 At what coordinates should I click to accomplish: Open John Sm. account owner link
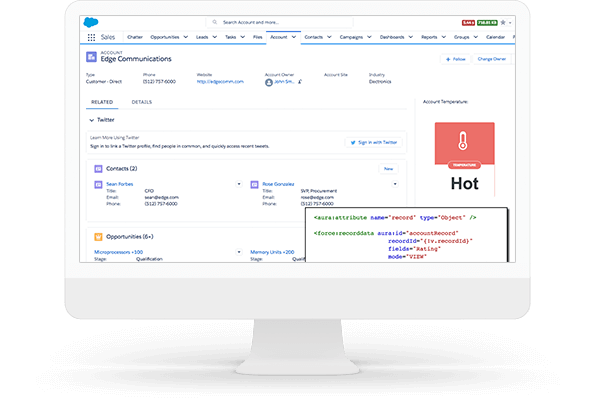pos(284,82)
